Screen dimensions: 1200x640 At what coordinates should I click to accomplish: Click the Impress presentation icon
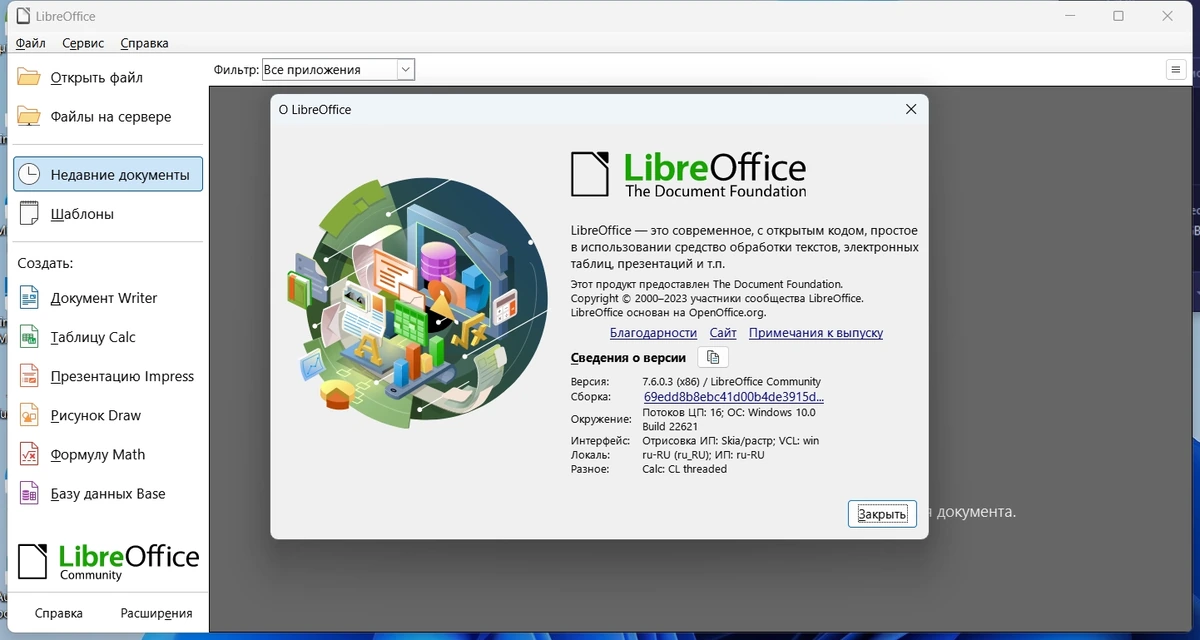pyautogui.click(x=30, y=376)
